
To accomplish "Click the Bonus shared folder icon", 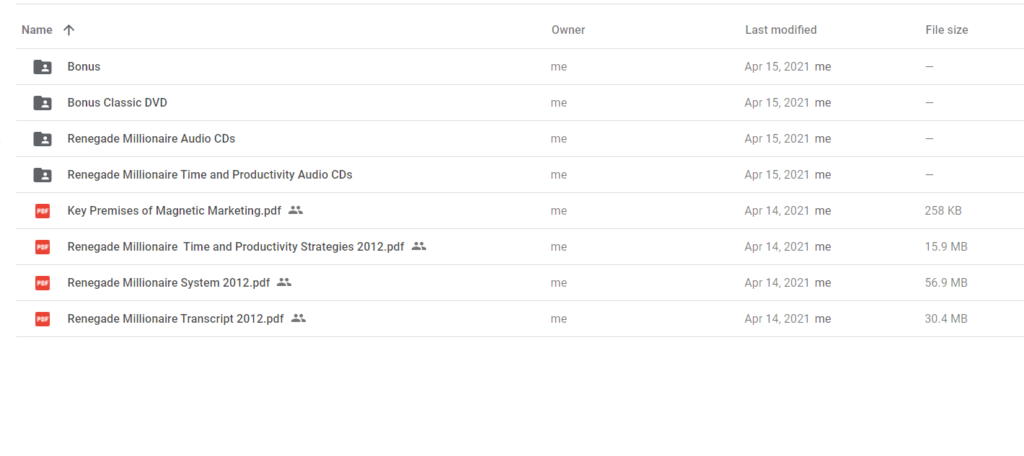I will (42, 67).
